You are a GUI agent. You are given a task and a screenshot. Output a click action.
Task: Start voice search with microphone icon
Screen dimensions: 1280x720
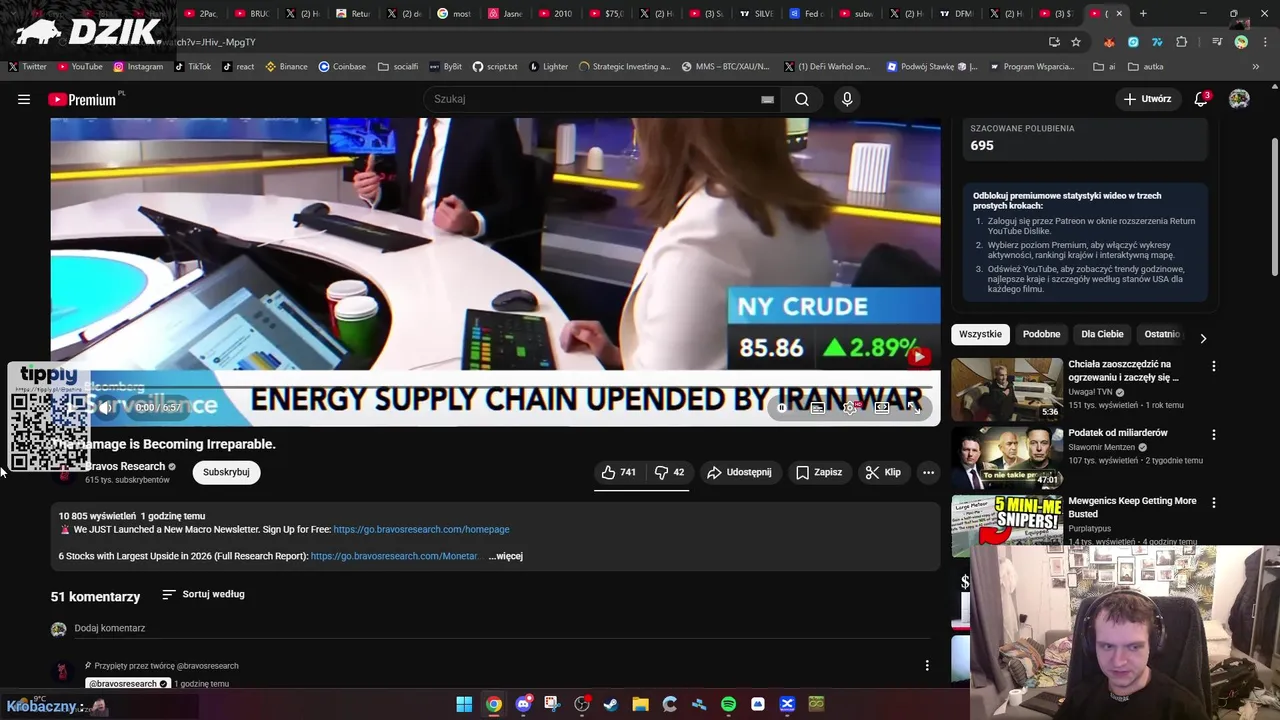point(847,99)
